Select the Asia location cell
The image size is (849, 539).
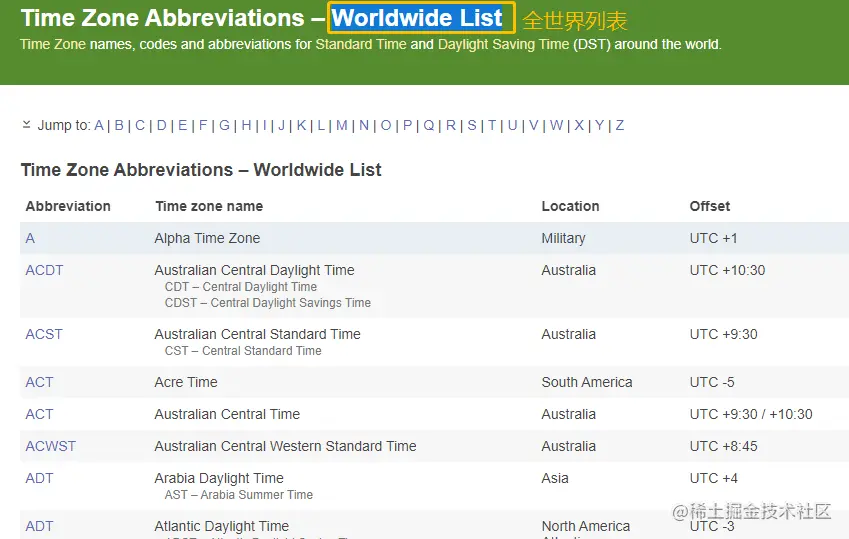coord(555,478)
